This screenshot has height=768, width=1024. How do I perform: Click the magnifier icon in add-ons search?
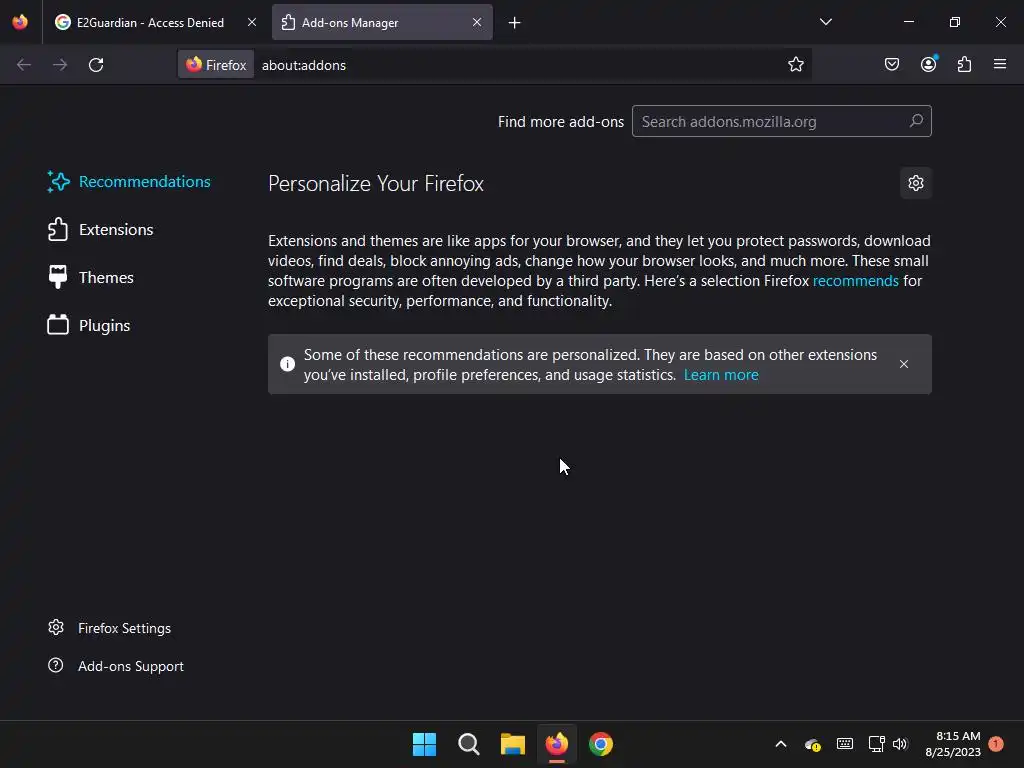(916, 121)
